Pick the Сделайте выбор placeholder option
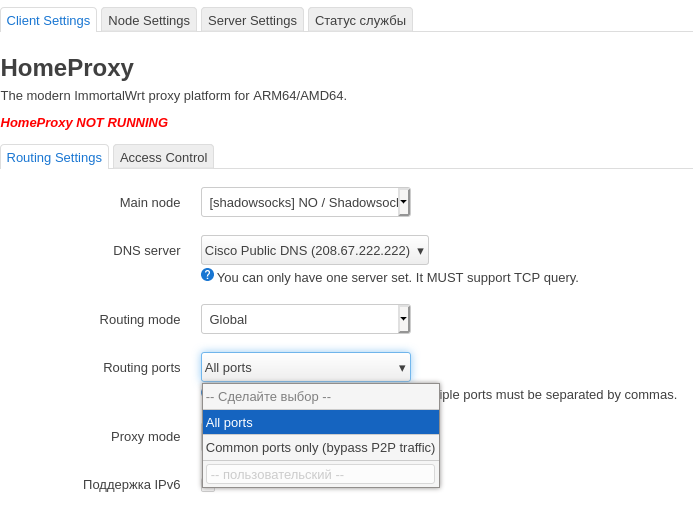 pos(320,396)
